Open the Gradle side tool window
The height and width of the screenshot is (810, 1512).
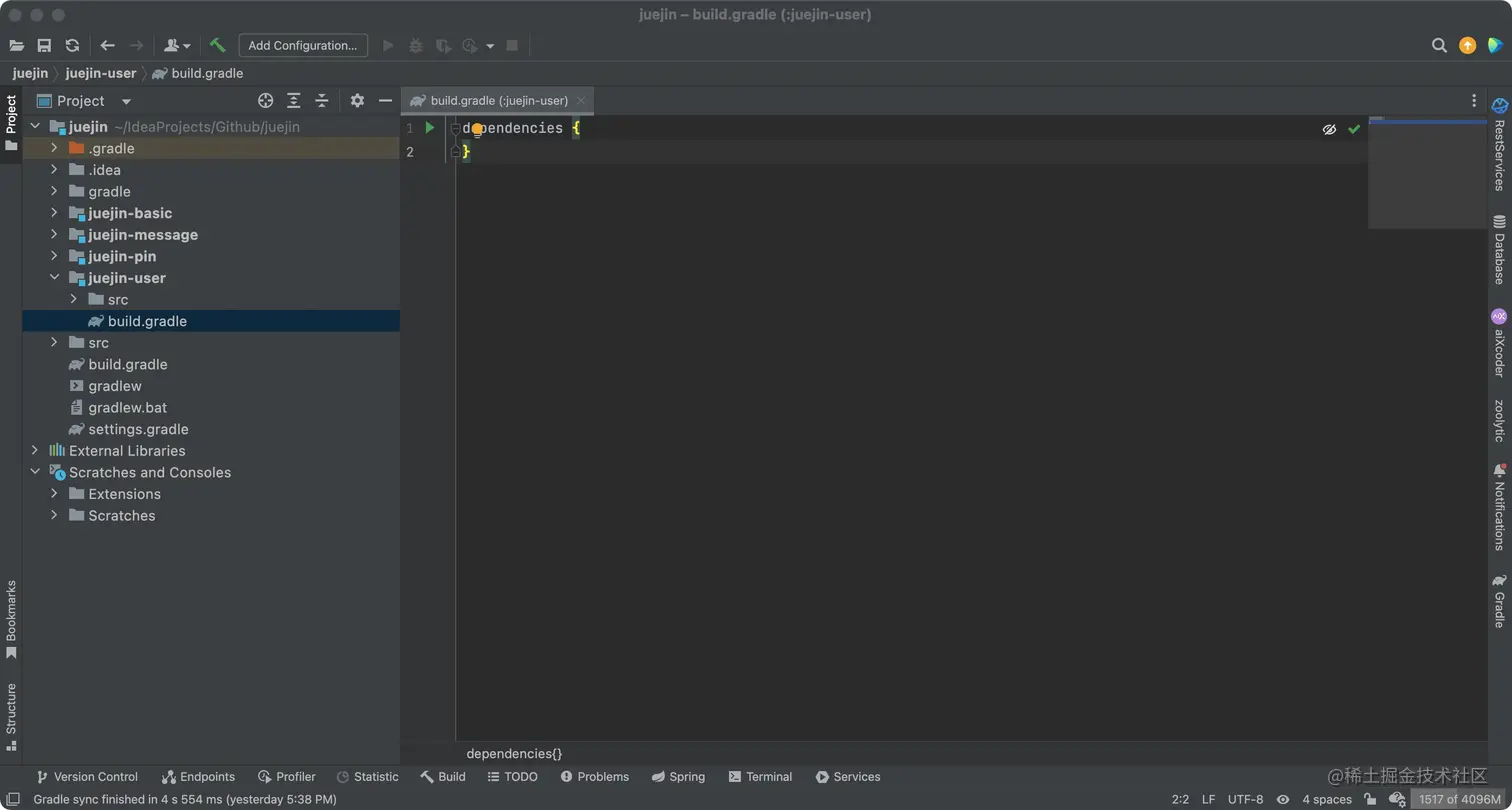click(1499, 600)
